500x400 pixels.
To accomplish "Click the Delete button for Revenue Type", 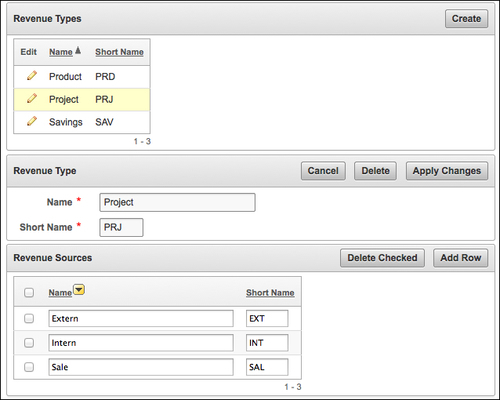I will (x=375, y=171).
